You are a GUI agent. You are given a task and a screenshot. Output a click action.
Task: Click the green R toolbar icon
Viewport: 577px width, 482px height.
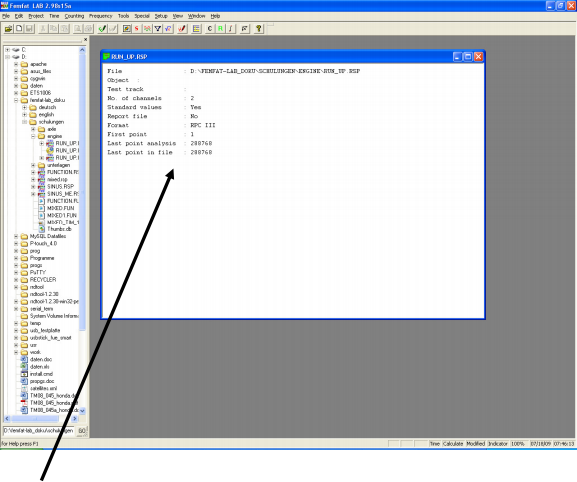[x=220, y=28]
